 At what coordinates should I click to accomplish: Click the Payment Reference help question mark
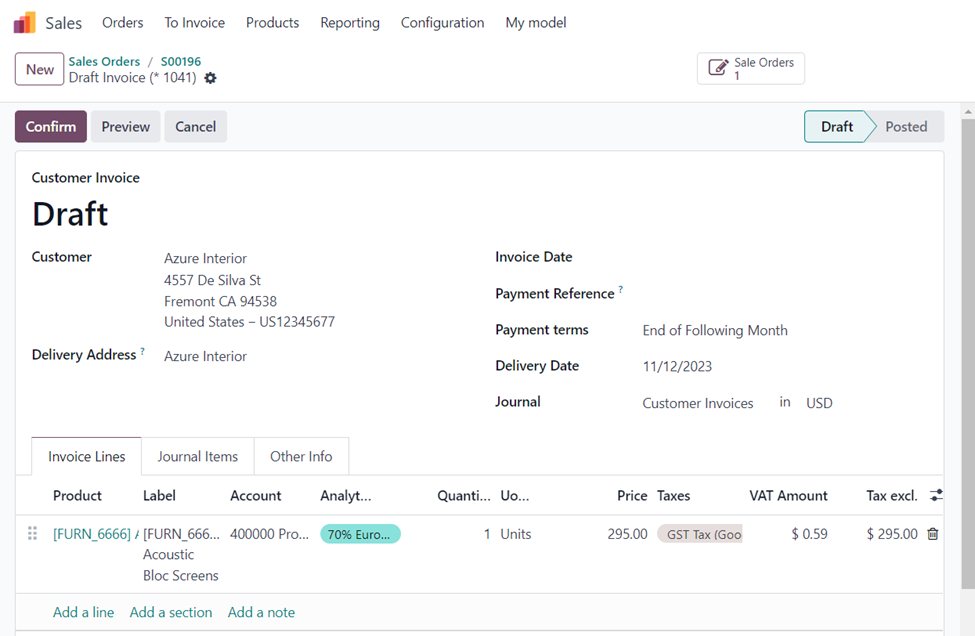[621, 290]
